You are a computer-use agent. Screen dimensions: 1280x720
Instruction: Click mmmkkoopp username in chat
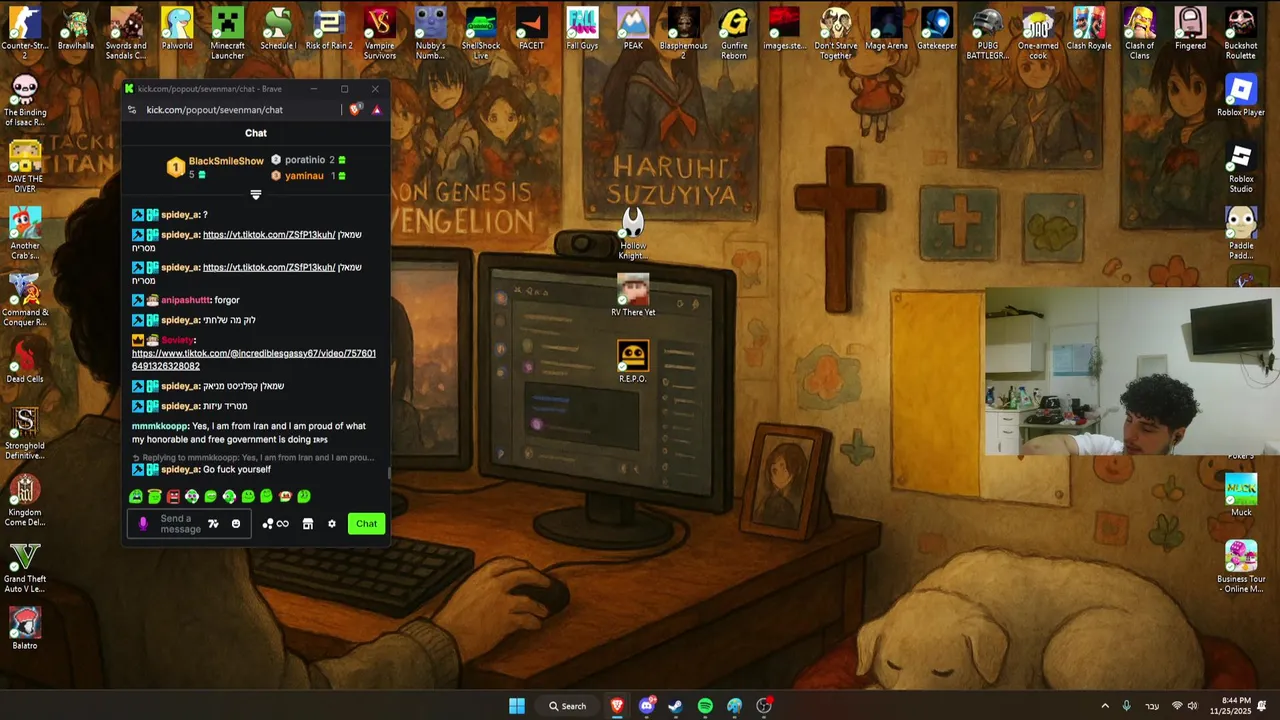(160, 426)
